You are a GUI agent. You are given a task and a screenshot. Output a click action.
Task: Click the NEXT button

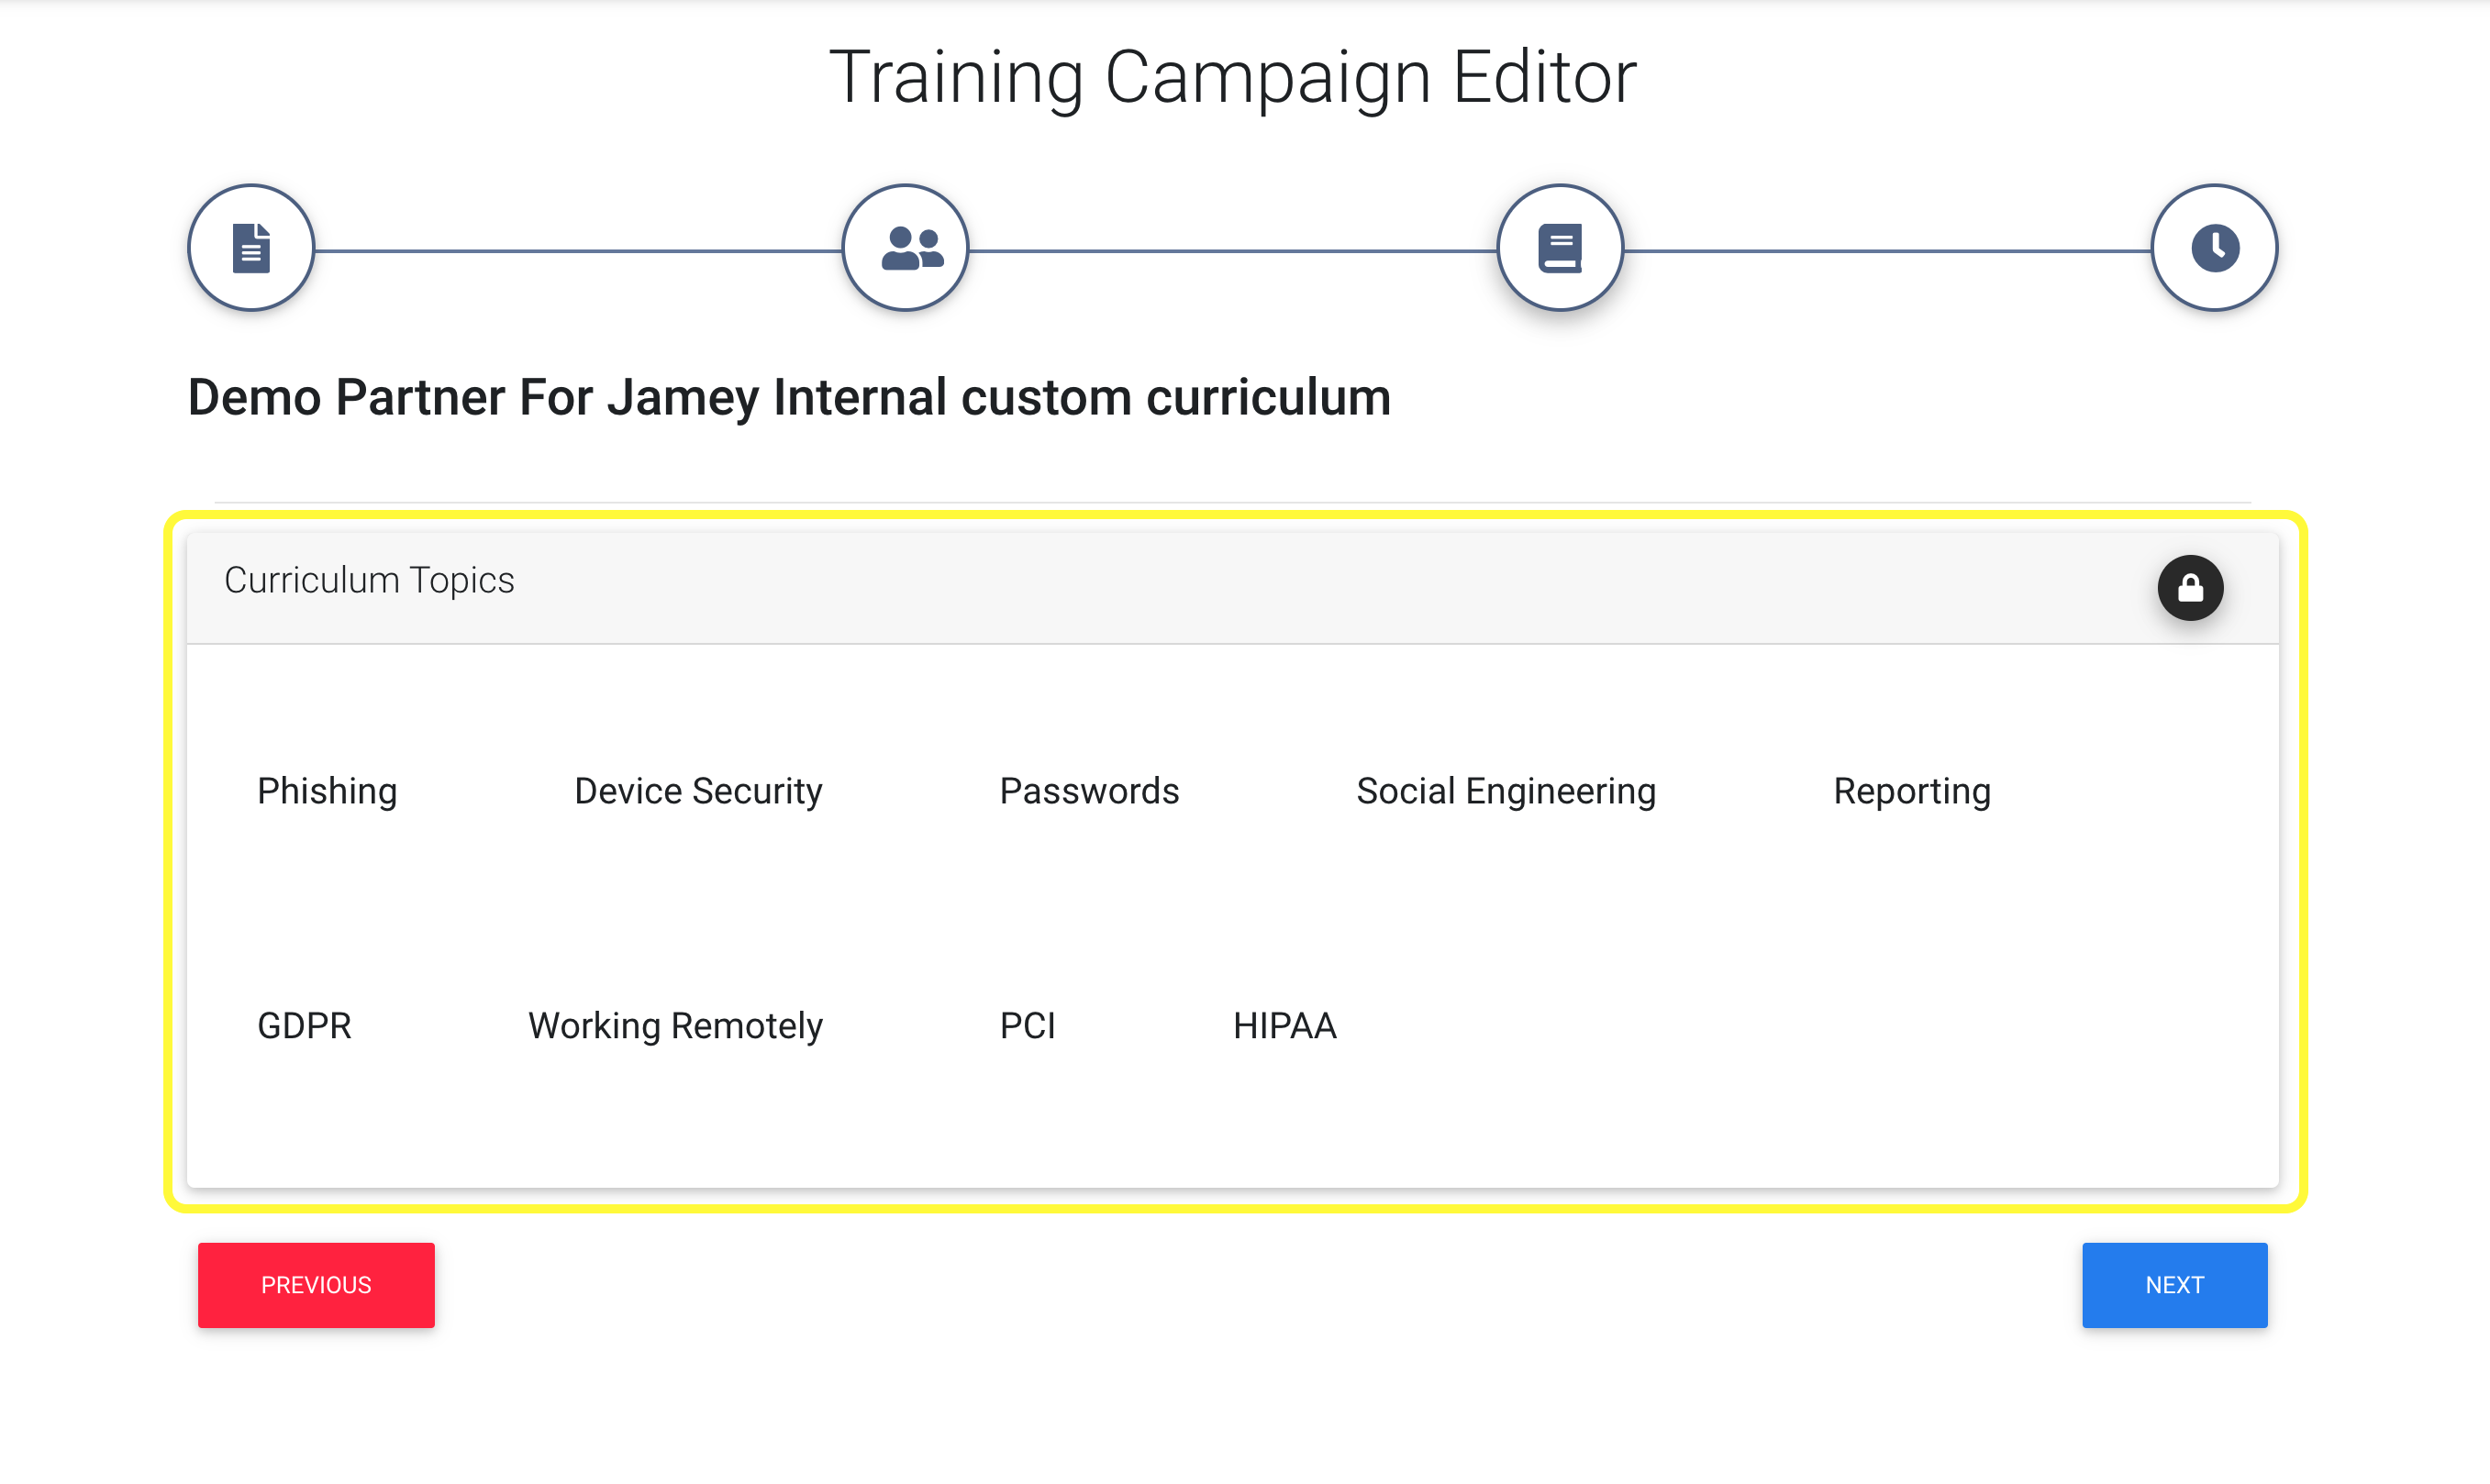click(x=2175, y=1285)
